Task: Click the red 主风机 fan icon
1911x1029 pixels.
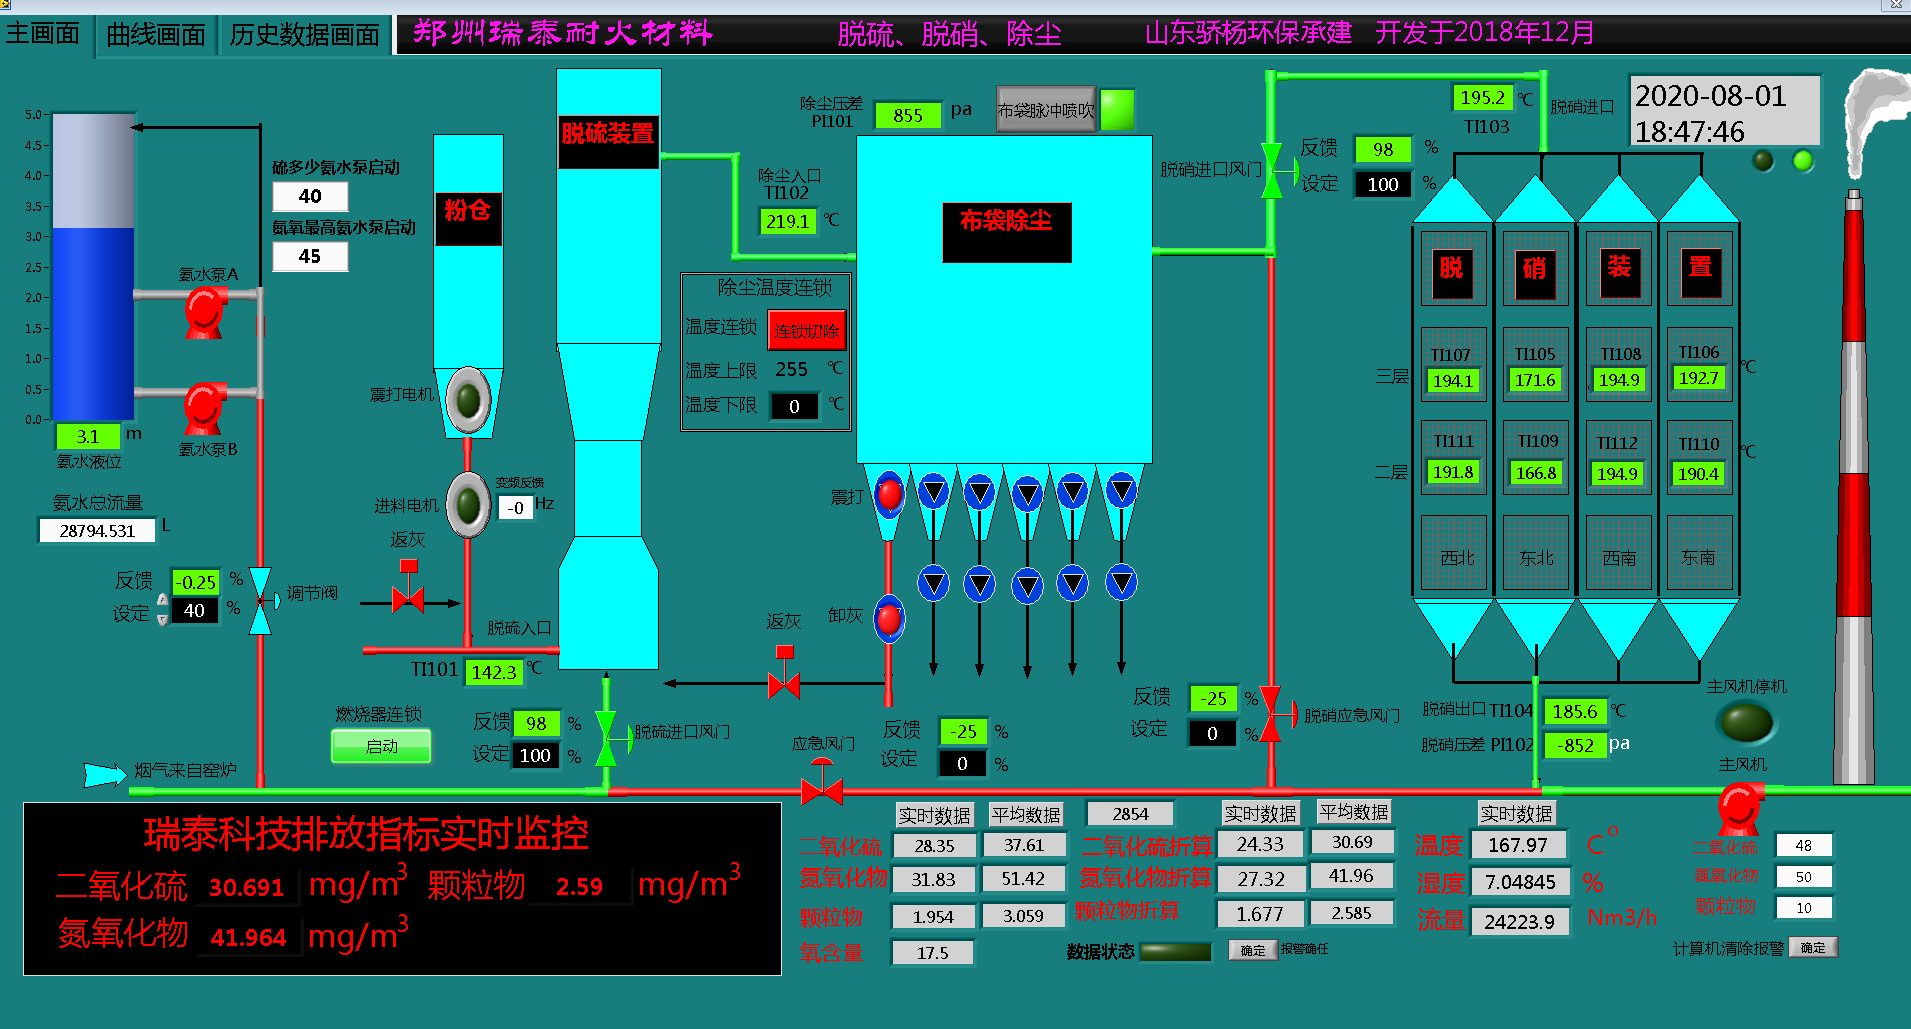Action: pyautogui.click(x=1740, y=806)
